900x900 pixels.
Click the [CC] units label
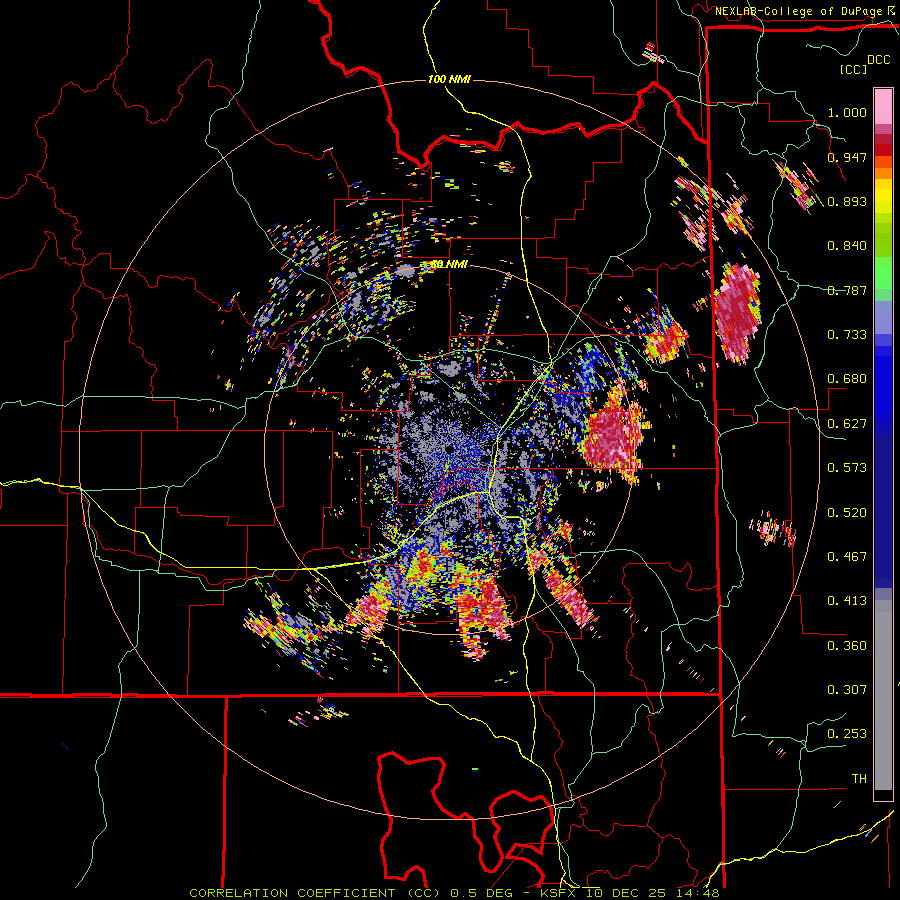pos(853,69)
